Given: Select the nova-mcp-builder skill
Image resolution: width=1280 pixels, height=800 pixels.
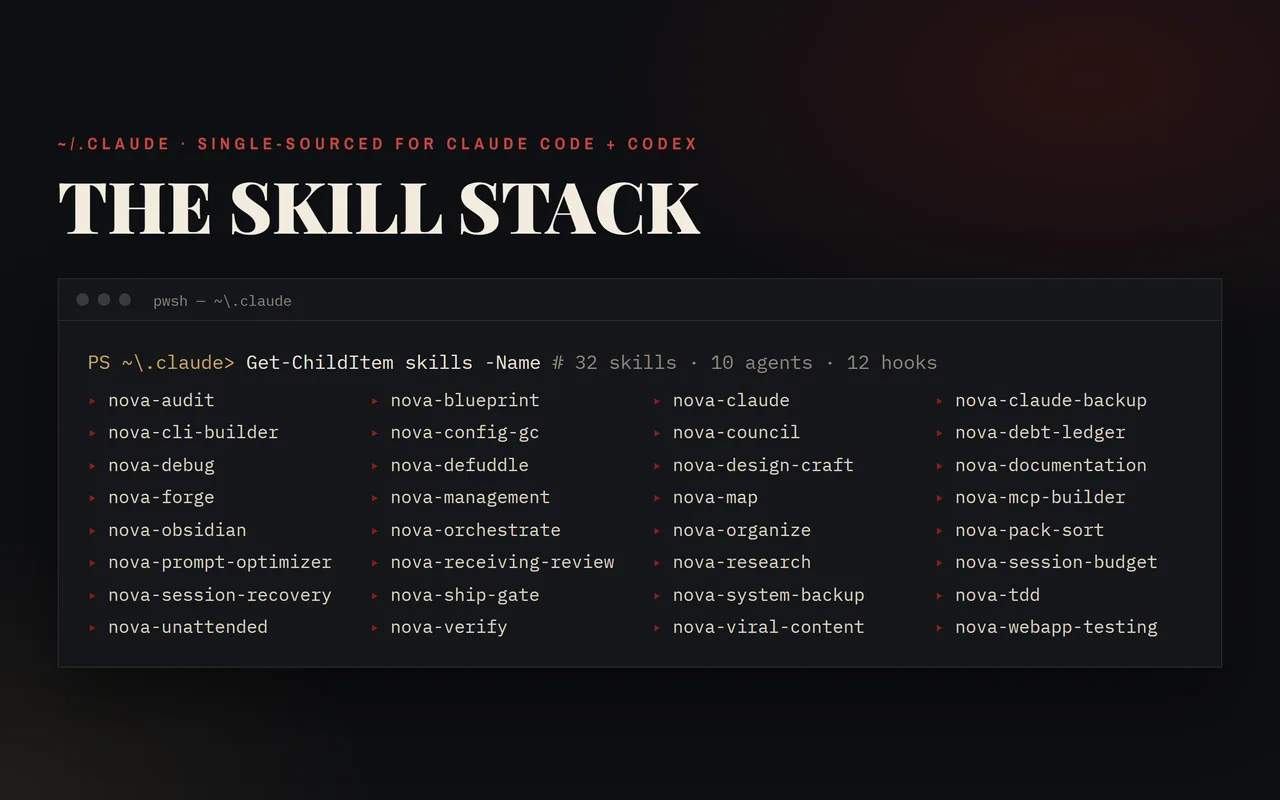Looking at the screenshot, I should [x=1040, y=497].
